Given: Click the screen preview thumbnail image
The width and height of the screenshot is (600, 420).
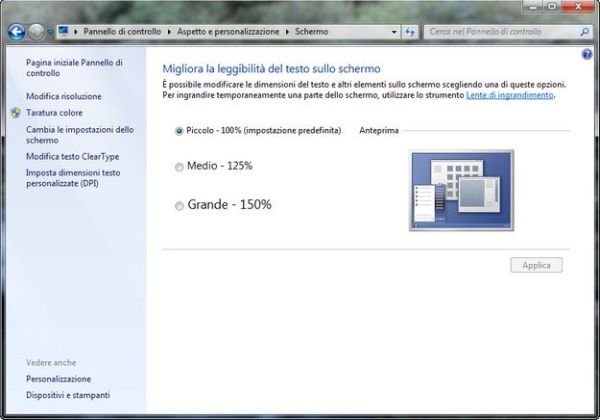Looking at the screenshot, I should point(461,190).
